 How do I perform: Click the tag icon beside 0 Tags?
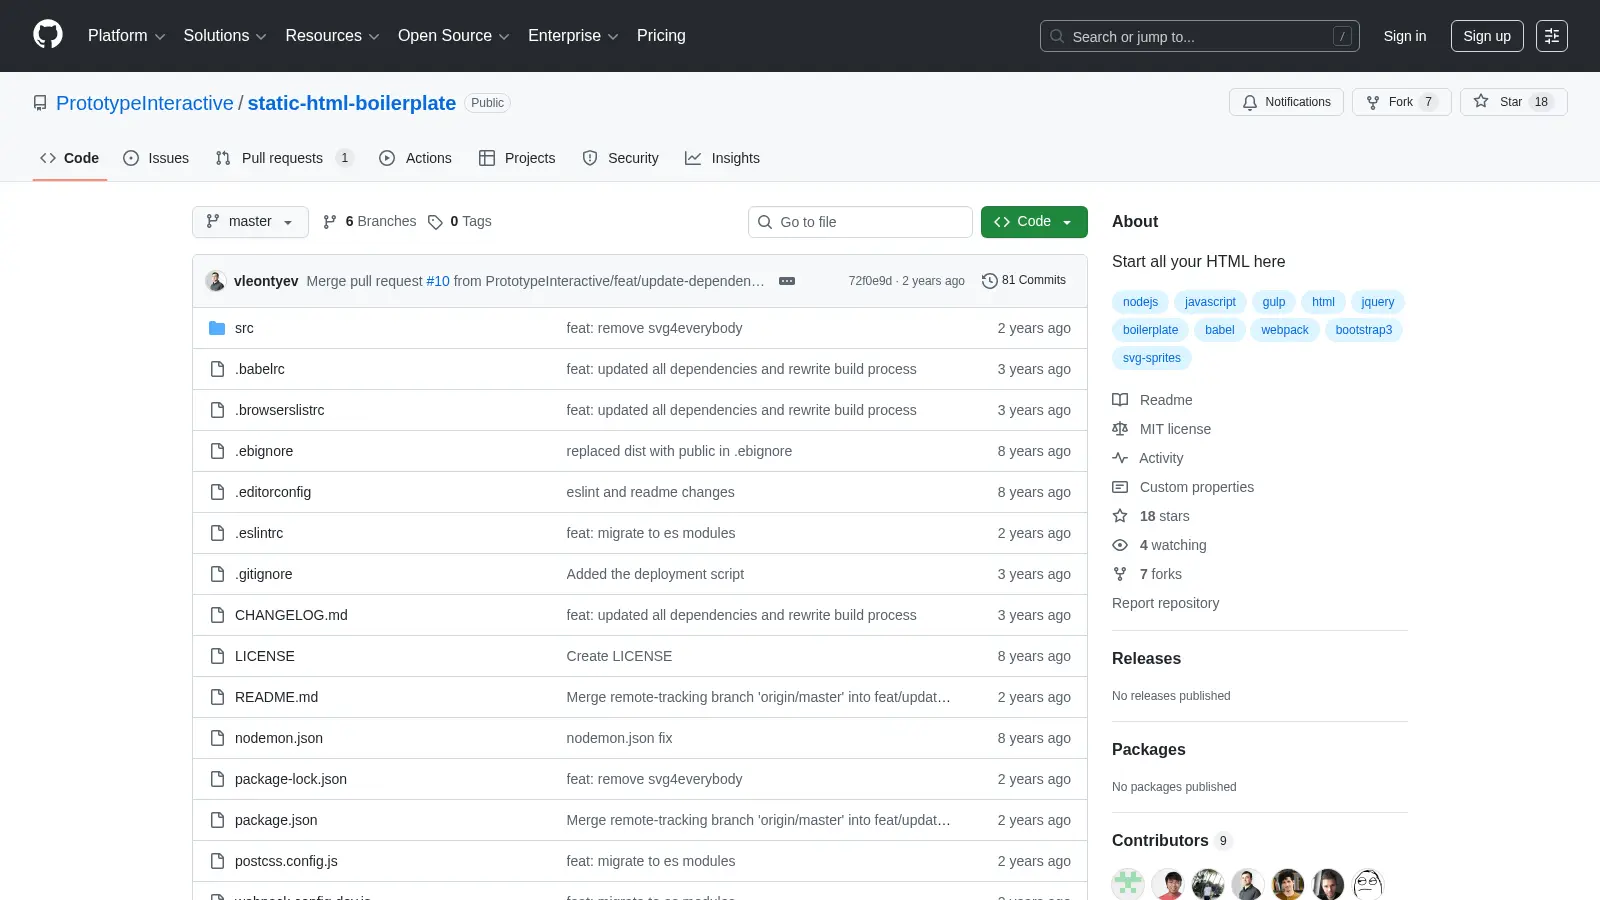tap(435, 222)
